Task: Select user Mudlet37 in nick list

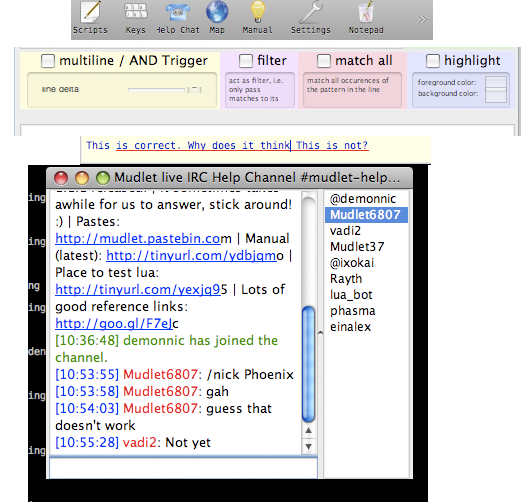Action: (x=366, y=247)
